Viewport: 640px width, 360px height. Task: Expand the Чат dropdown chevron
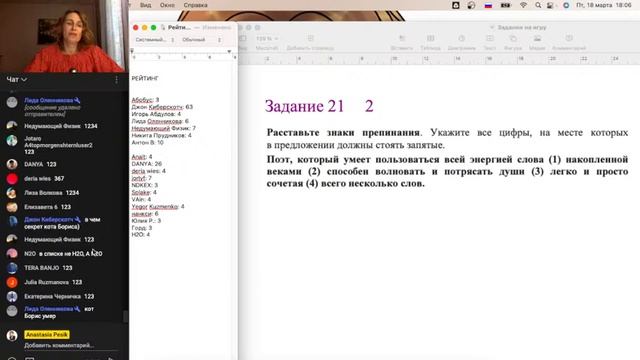click(x=24, y=80)
